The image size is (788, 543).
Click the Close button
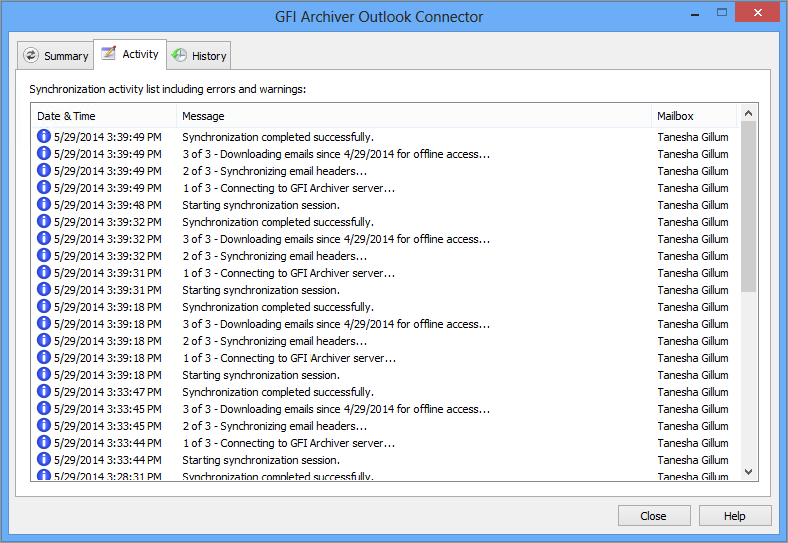point(654,516)
